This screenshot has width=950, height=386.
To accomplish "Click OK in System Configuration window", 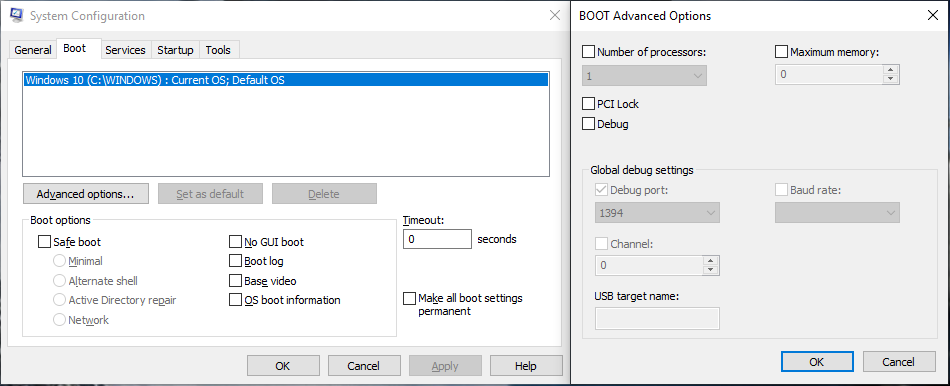I will pyautogui.click(x=283, y=366).
